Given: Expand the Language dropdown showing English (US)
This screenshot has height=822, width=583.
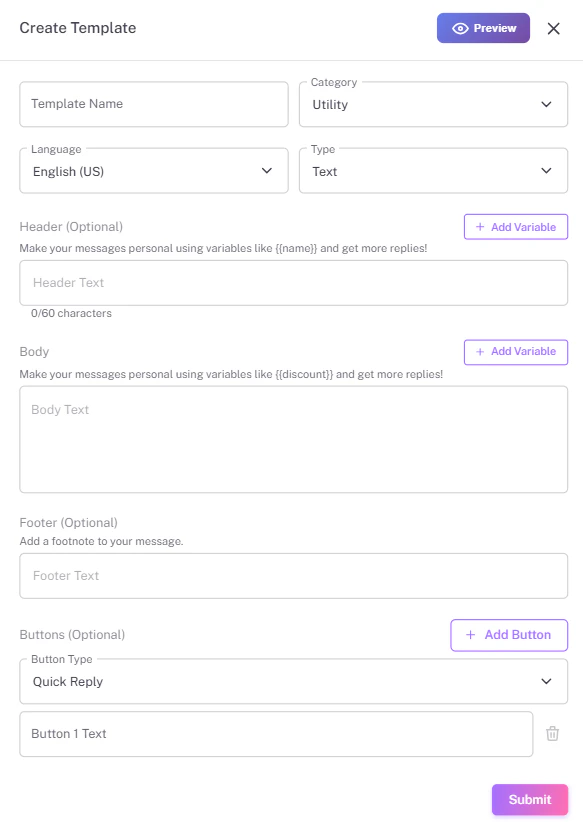Looking at the screenshot, I should pyautogui.click(x=154, y=170).
